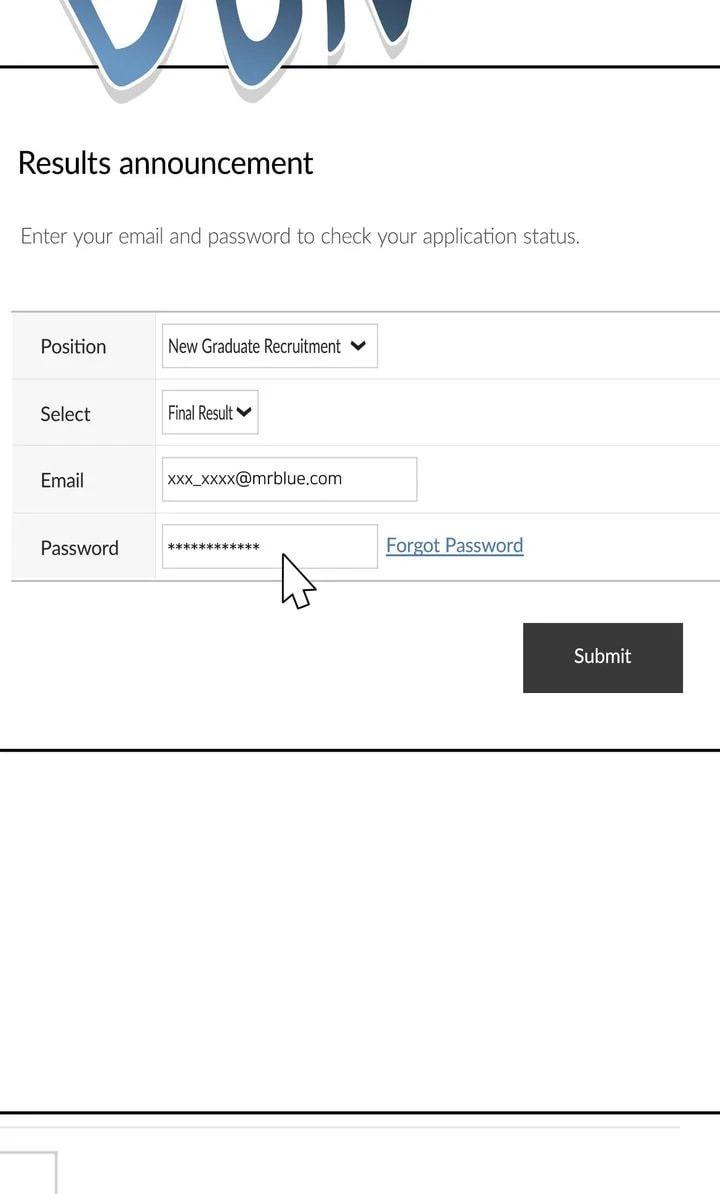Click the chevron next to Final Result
720x1194 pixels.
[243, 412]
